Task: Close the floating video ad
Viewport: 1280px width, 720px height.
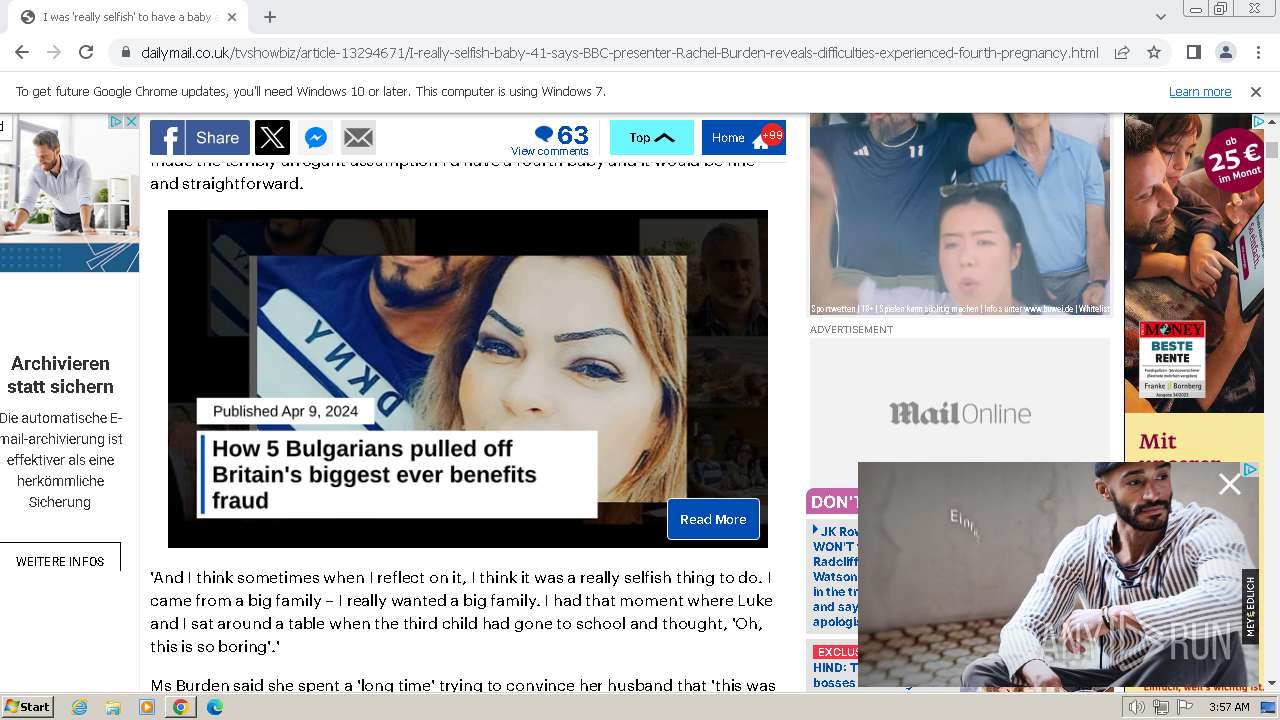Action: pyautogui.click(x=1229, y=485)
